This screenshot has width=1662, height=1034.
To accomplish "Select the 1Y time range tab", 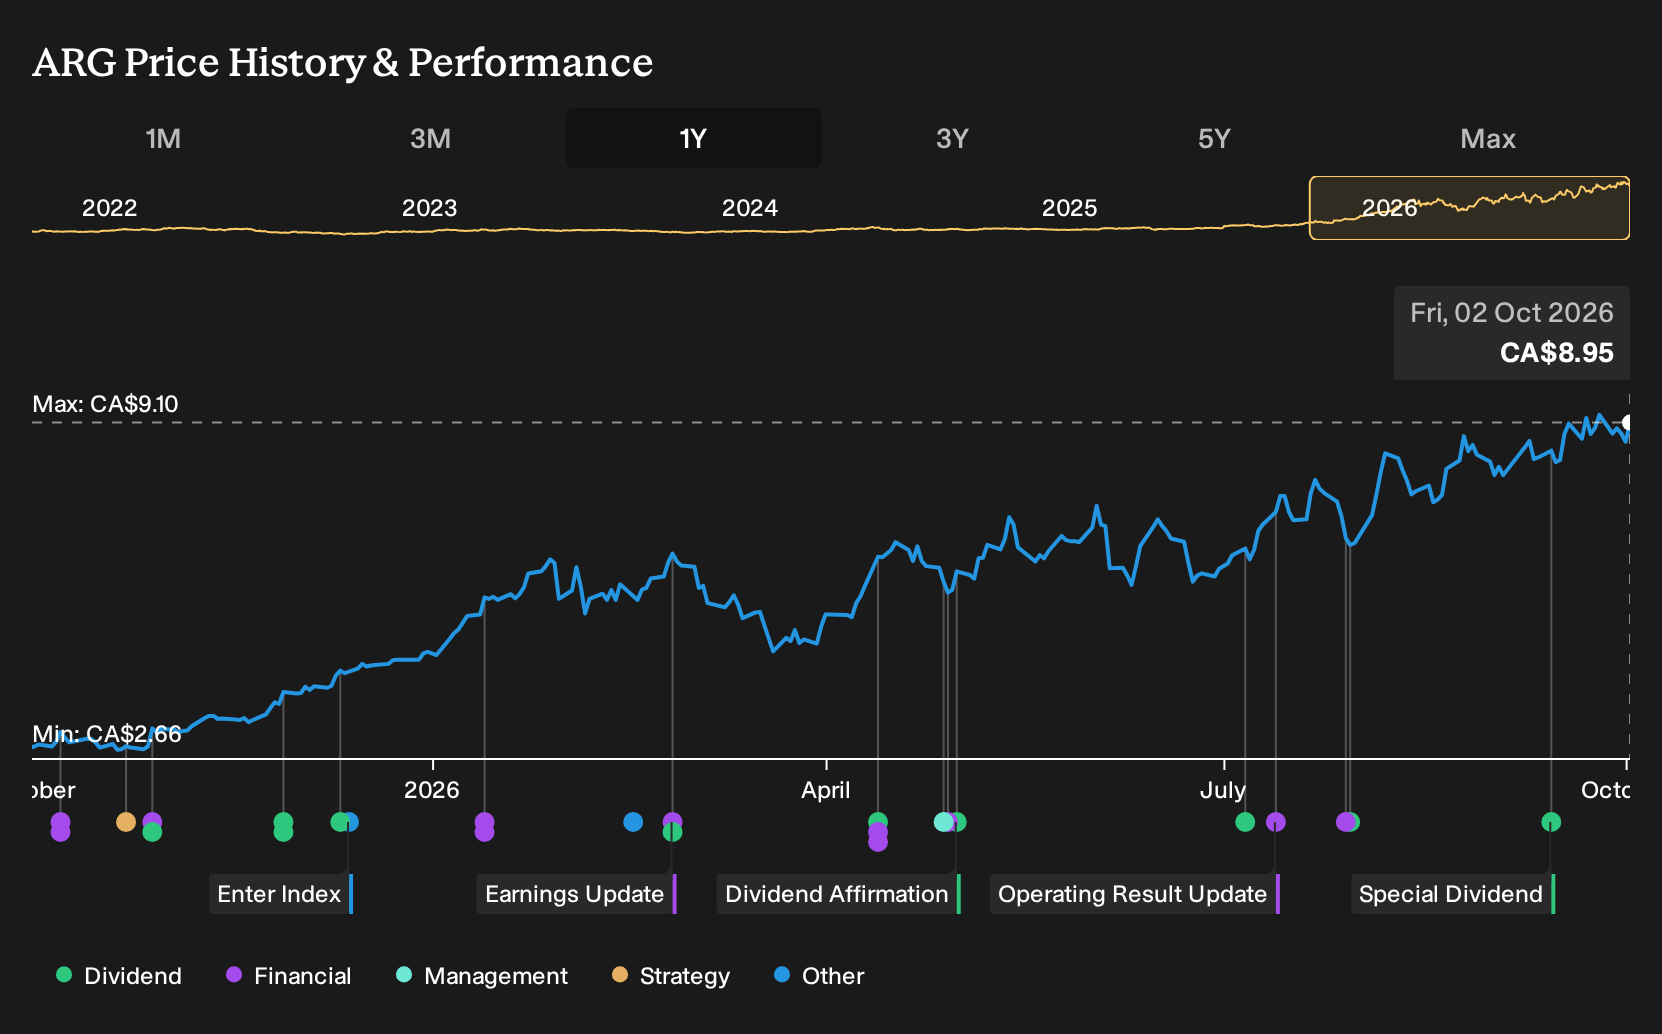I will pos(694,138).
